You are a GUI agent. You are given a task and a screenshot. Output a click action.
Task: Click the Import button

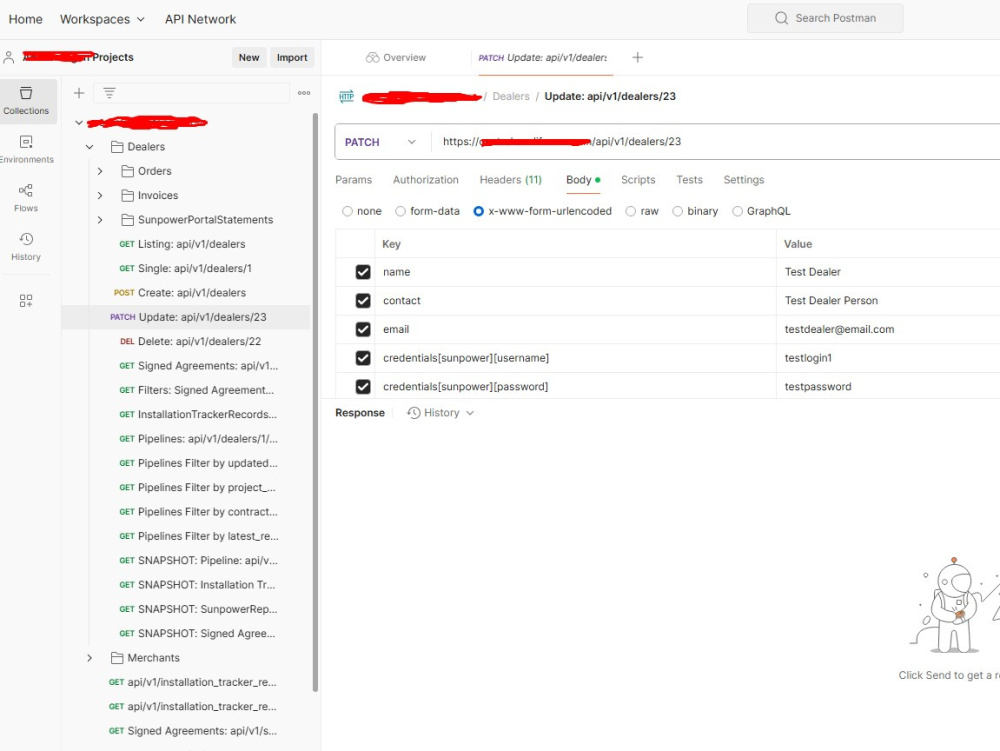click(x=292, y=57)
